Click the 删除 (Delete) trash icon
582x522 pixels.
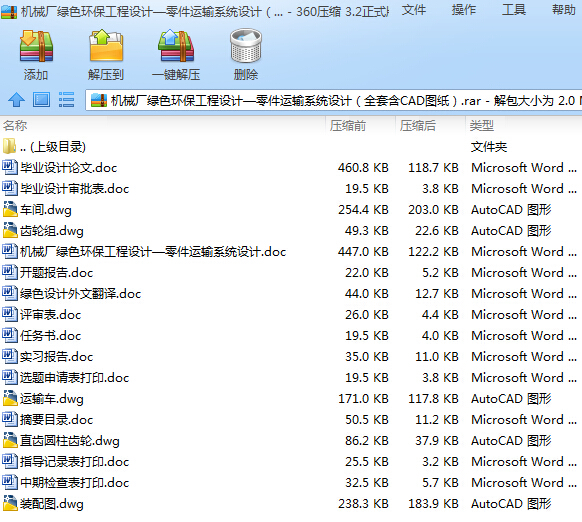tap(246, 46)
